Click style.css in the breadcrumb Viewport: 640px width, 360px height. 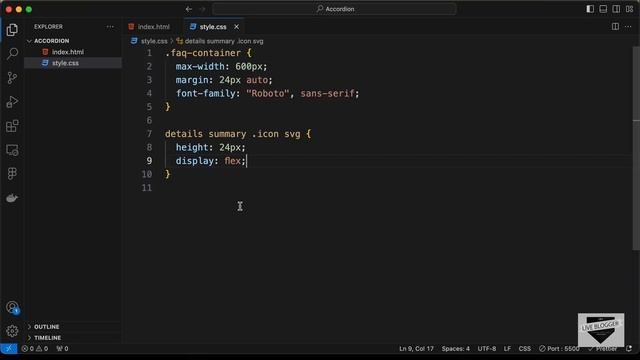pyautogui.click(x=154, y=41)
